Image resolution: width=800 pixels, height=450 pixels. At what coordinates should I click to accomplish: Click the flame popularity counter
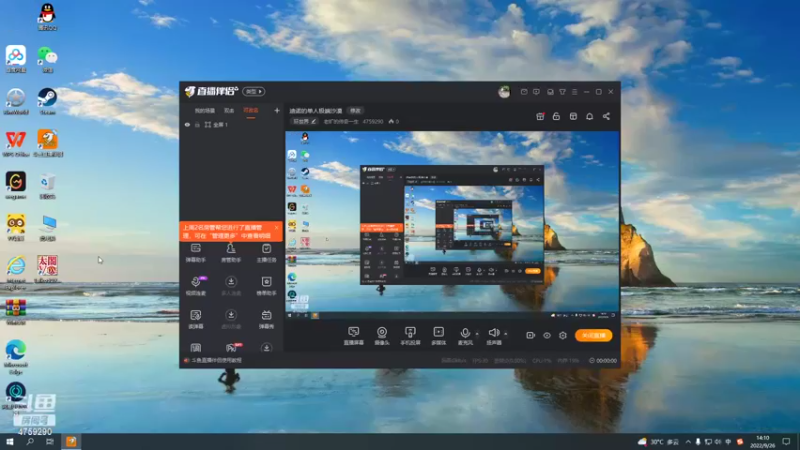(x=394, y=121)
